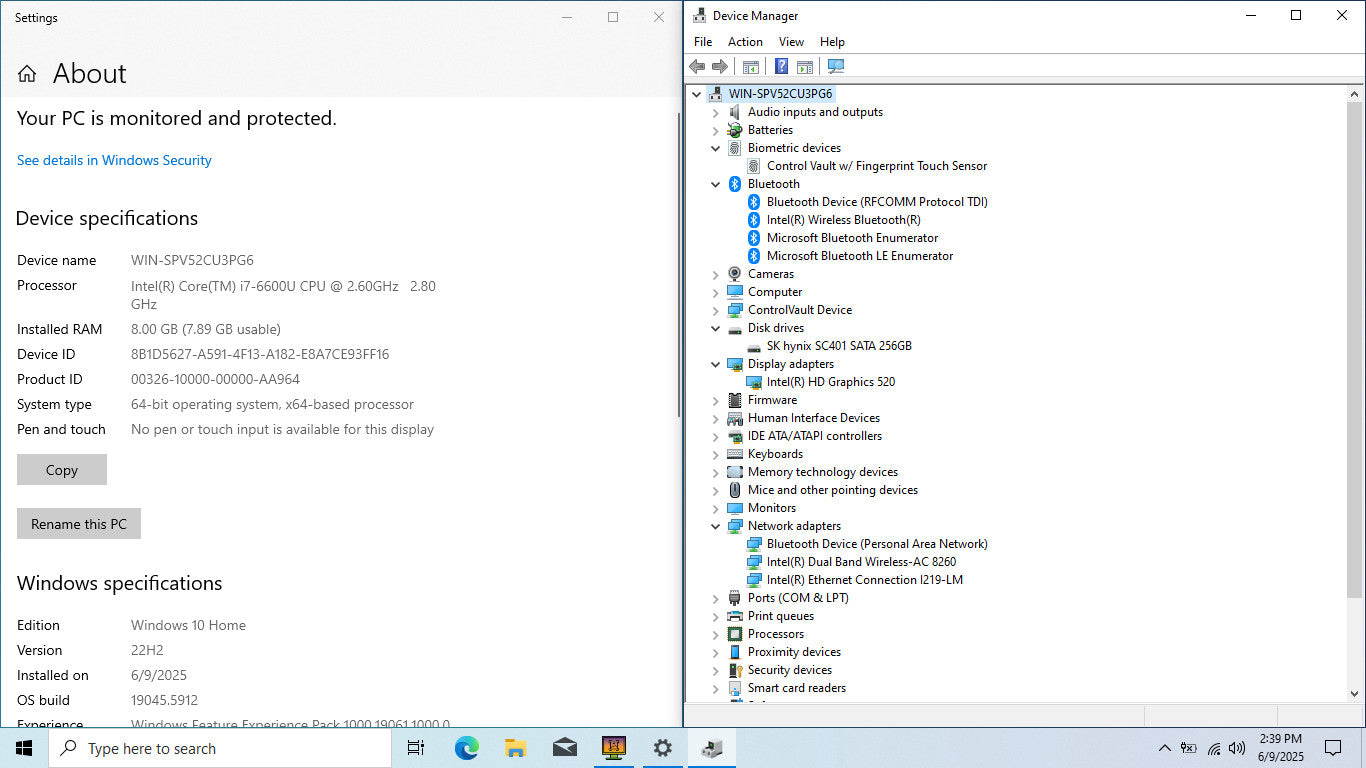Click the Copy button under device specifications

point(62,470)
